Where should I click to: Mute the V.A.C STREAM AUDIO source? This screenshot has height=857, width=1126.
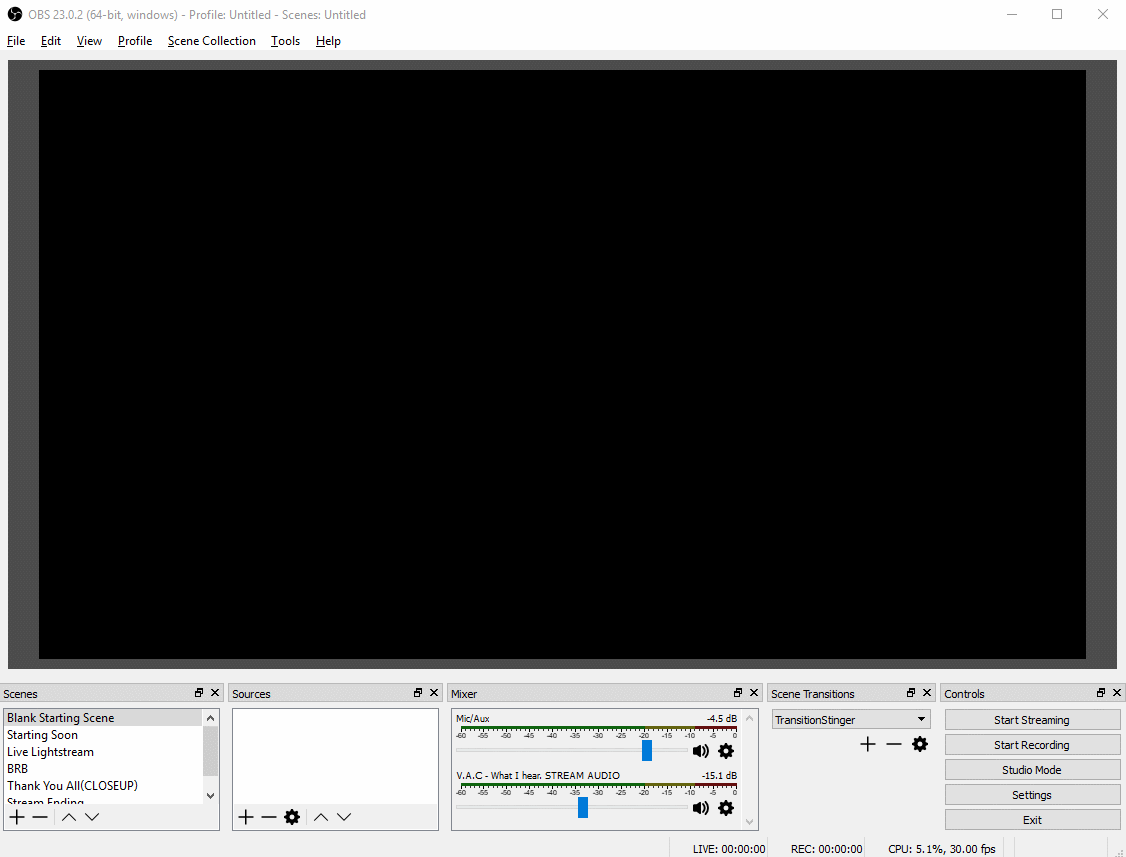[700, 807]
